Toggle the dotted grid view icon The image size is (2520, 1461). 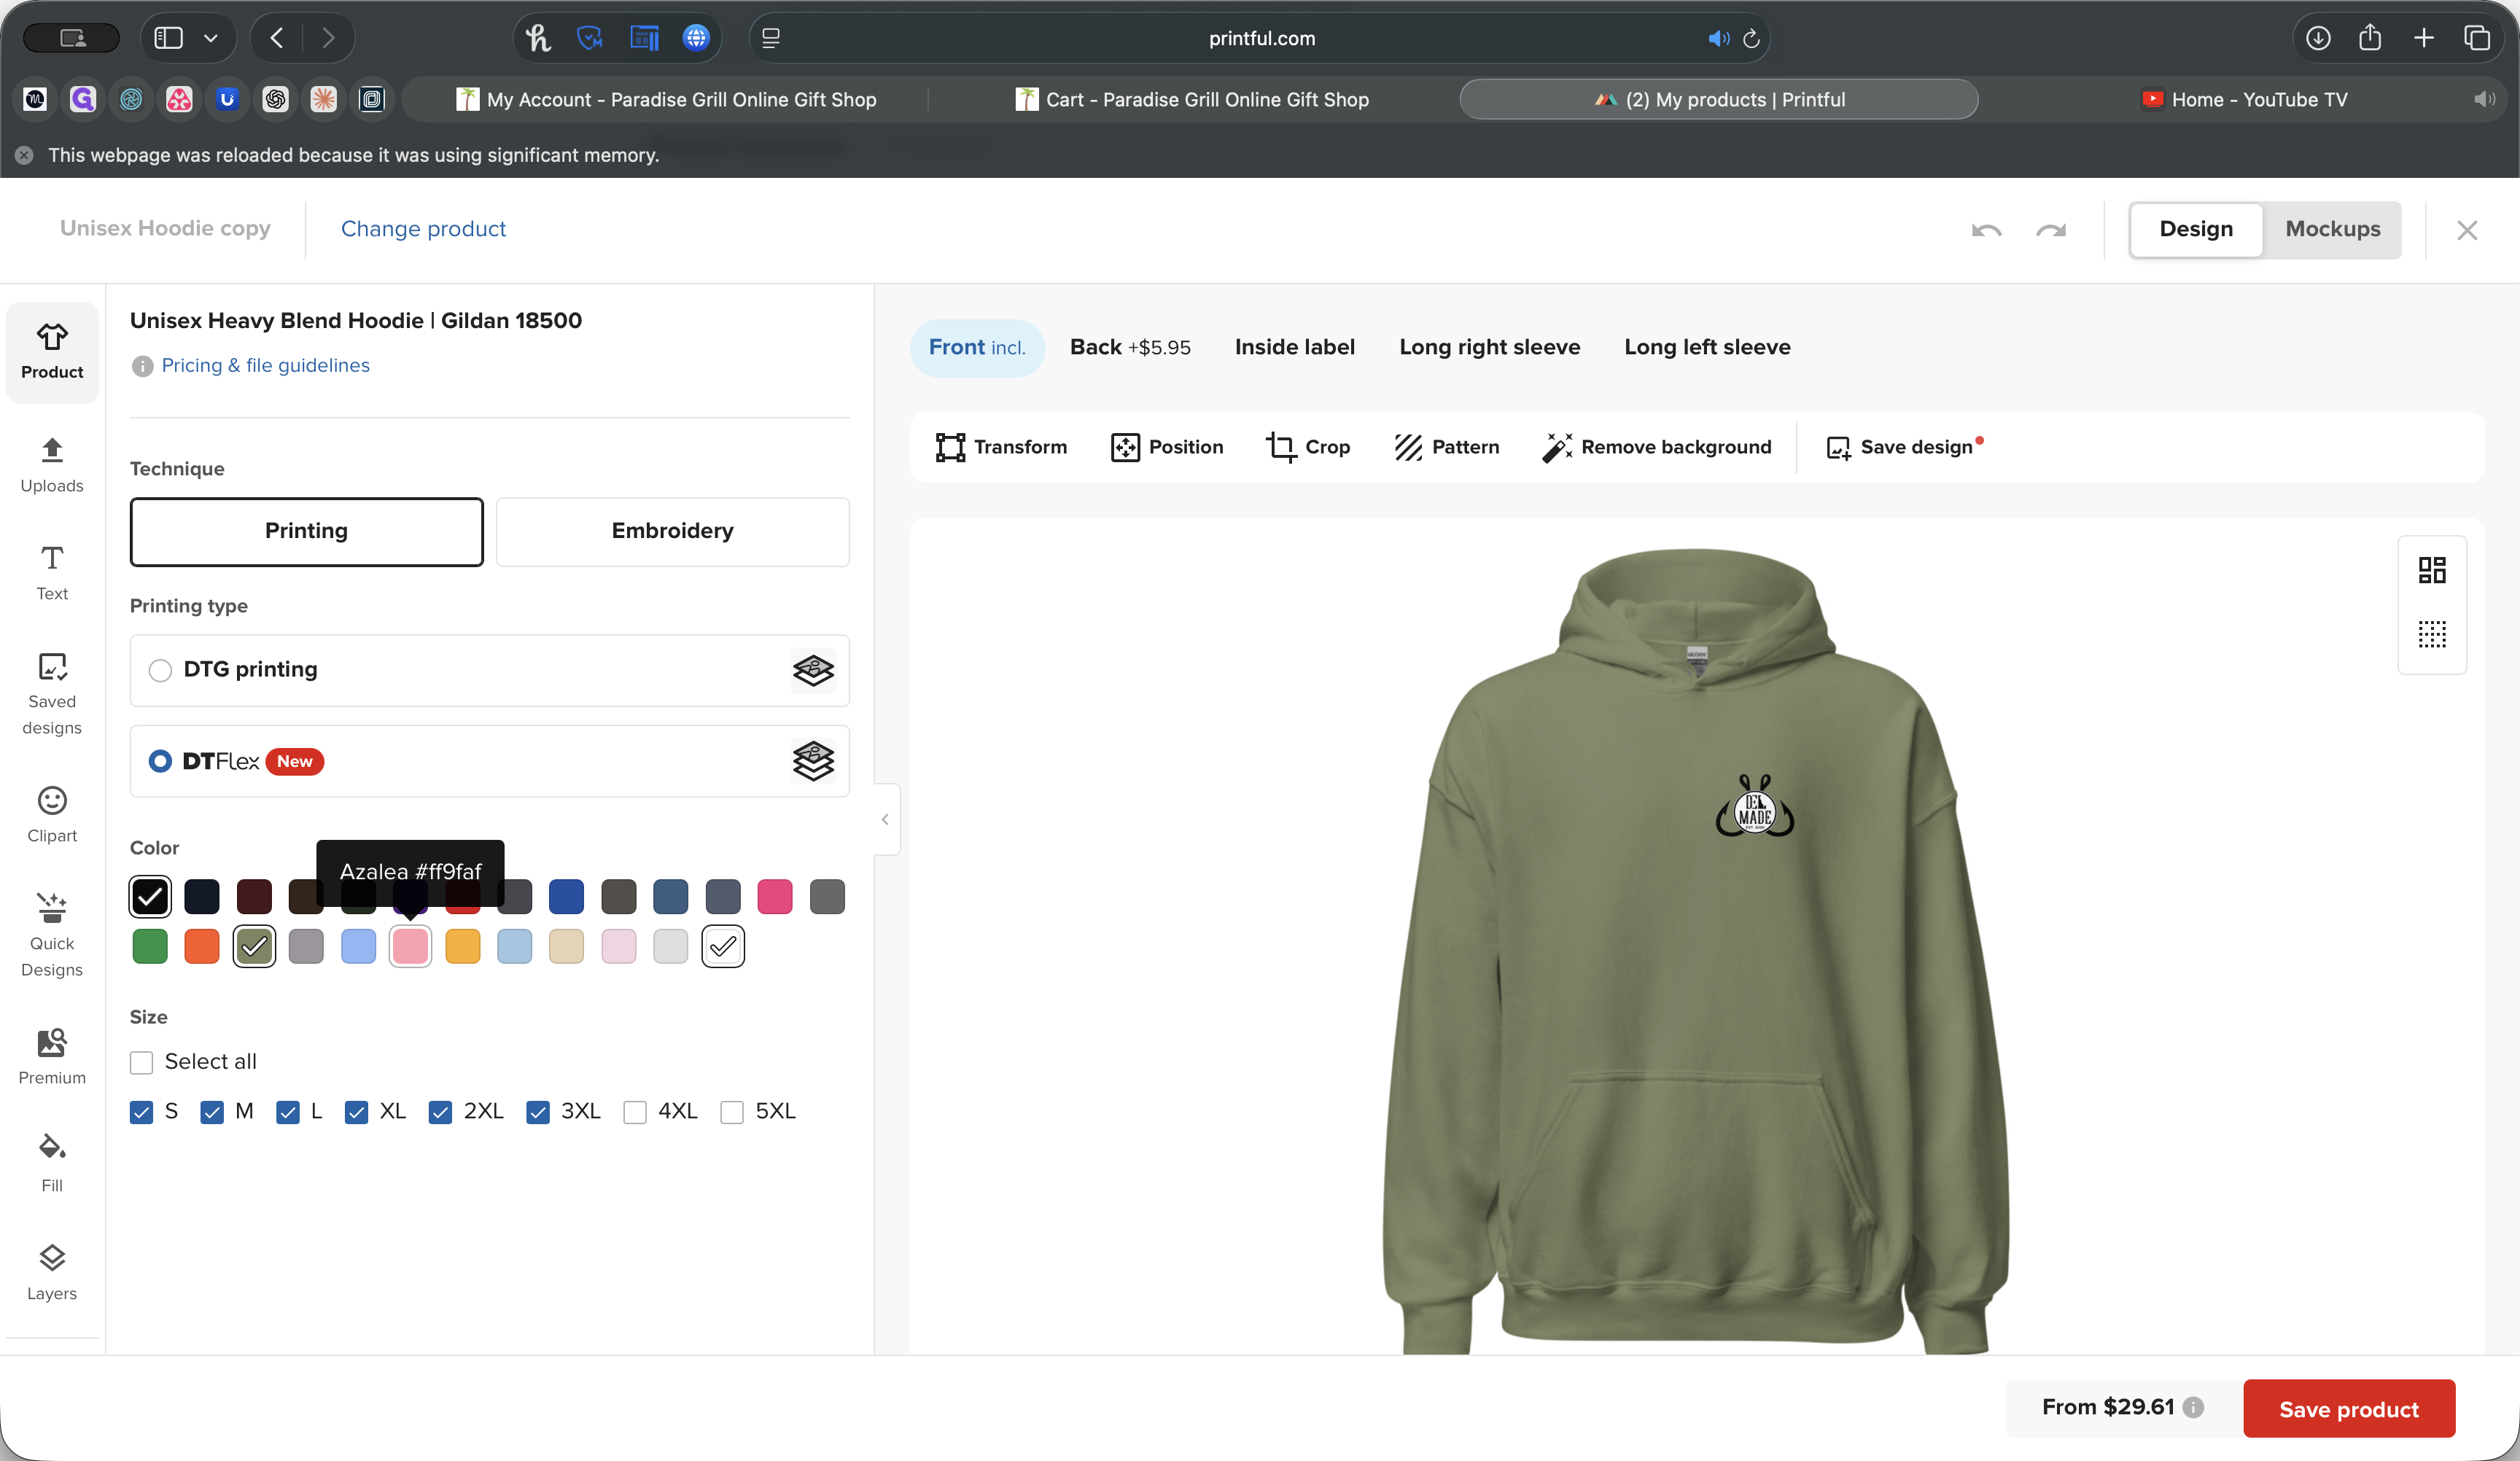pyautogui.click(x=2432, y=634)
